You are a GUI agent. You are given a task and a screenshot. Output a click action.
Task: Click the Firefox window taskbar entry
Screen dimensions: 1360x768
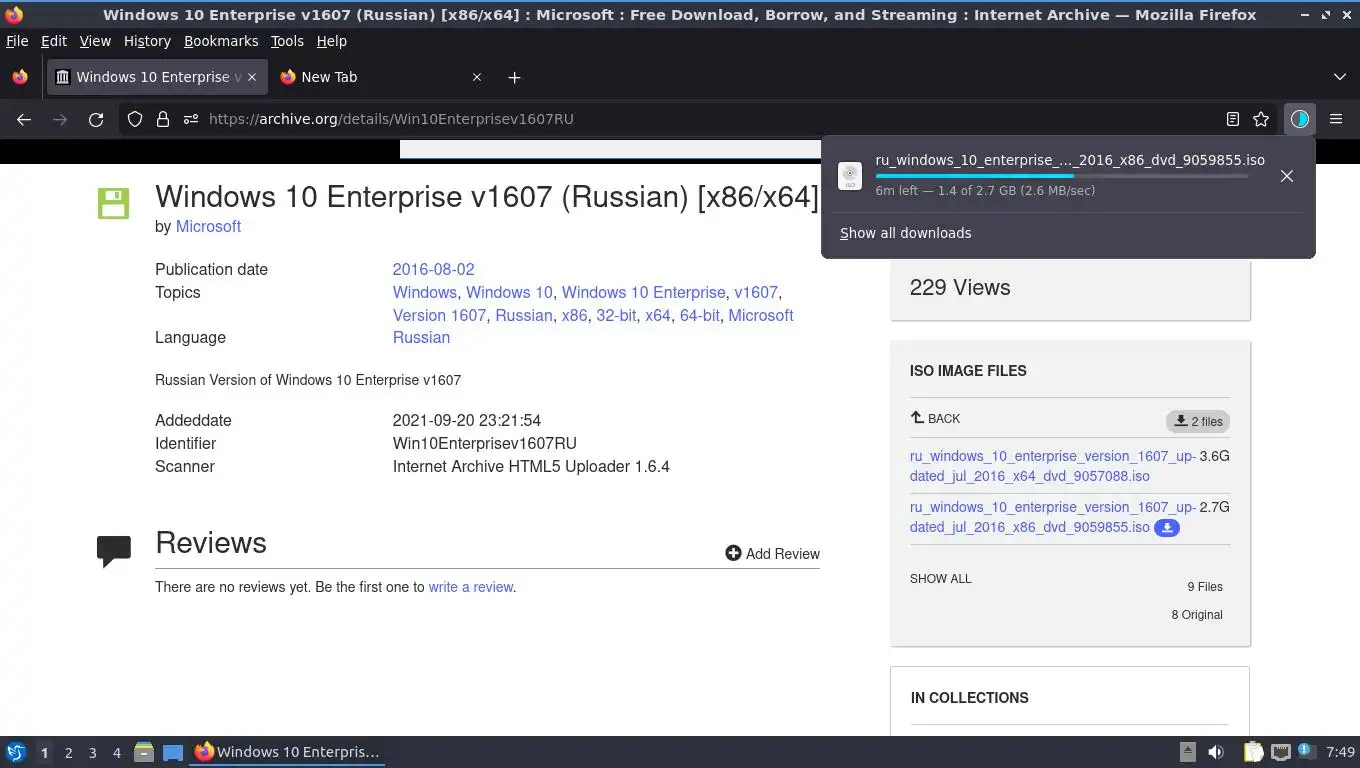point(288,752)
